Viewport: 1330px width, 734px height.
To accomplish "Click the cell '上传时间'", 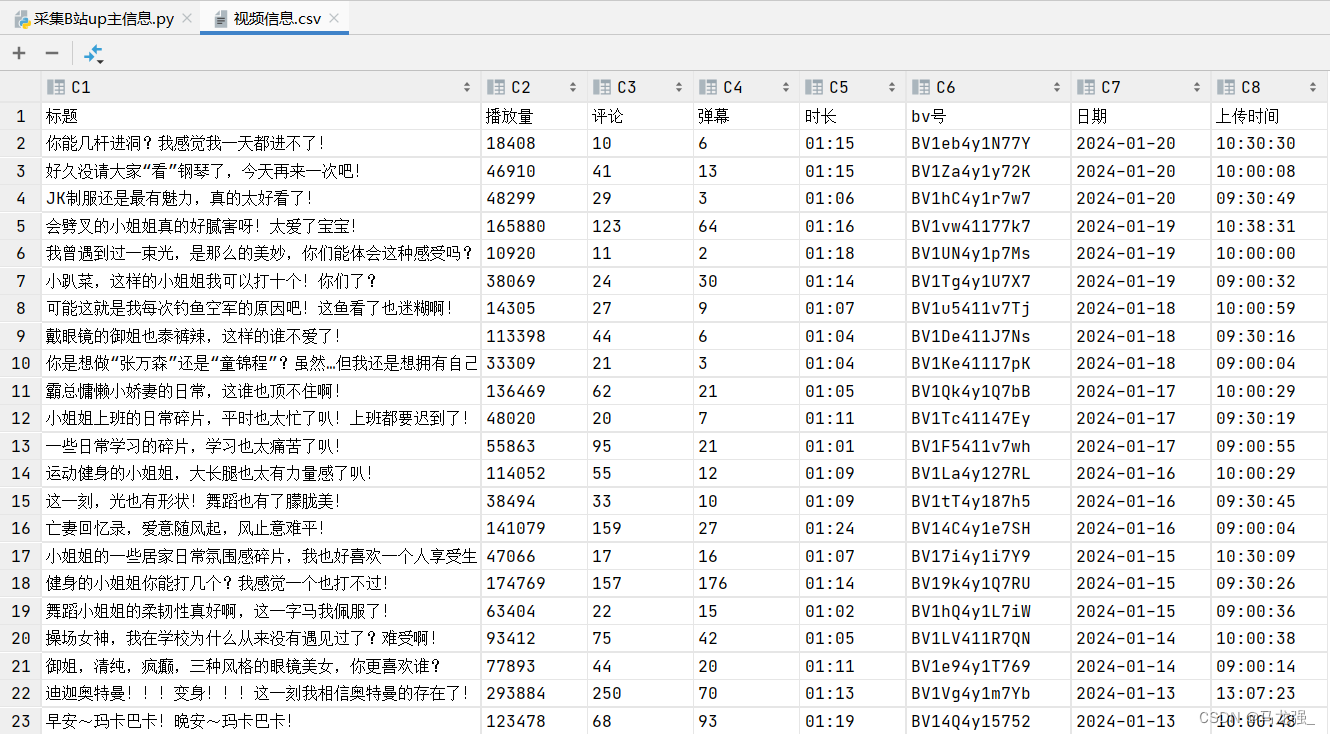I will click(x=1270, y=116).
